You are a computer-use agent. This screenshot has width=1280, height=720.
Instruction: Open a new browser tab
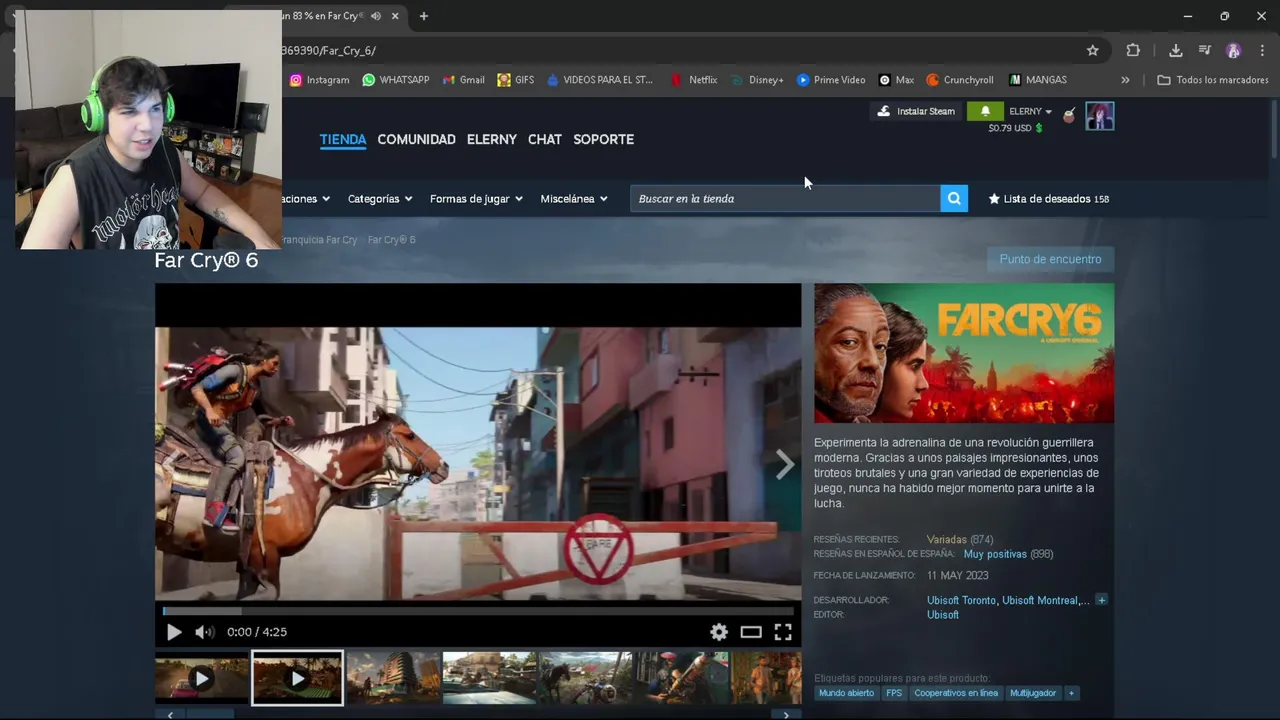(424, 16)
